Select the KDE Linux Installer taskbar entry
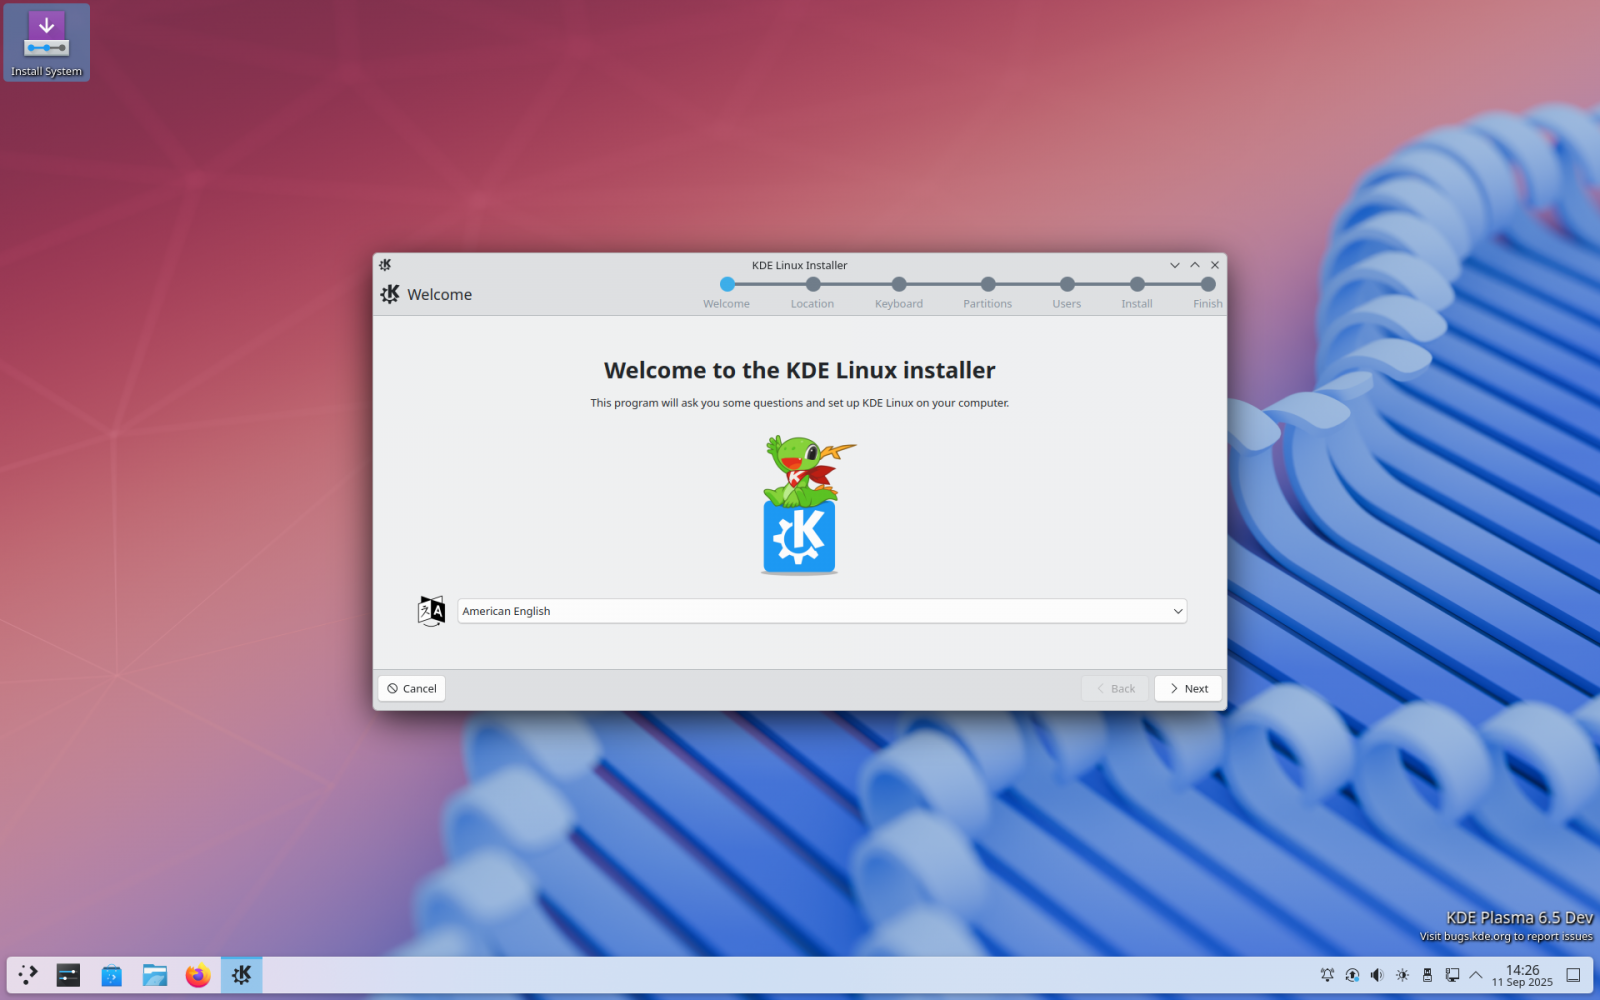 (x=242, y=975)
